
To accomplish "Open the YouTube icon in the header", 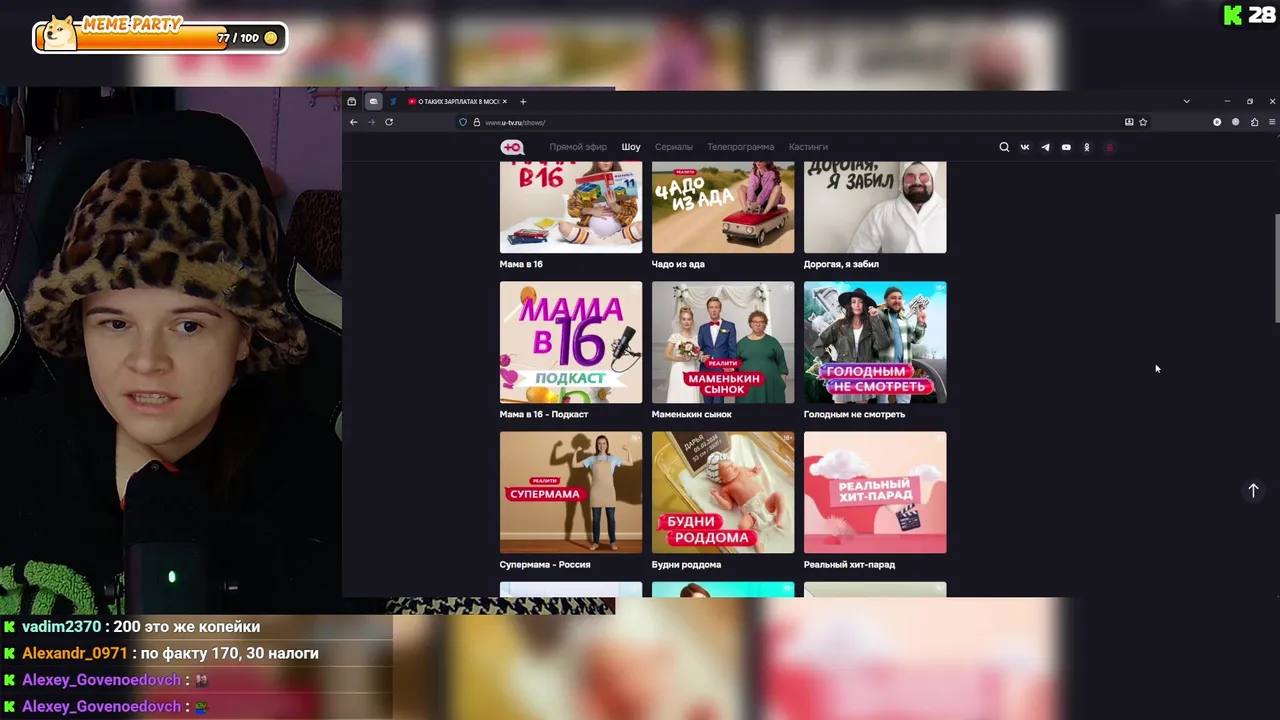I will [x=1066, y=147].
